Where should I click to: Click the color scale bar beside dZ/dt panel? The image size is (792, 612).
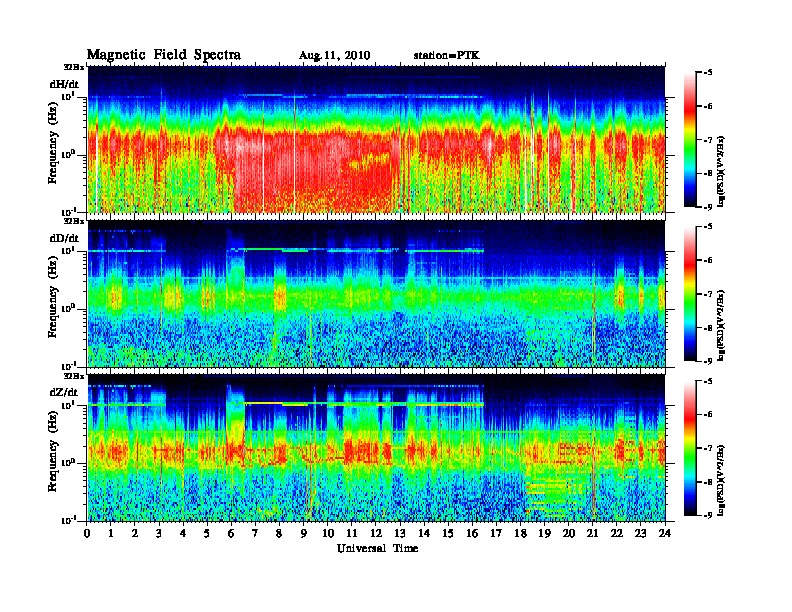point(690,447)
